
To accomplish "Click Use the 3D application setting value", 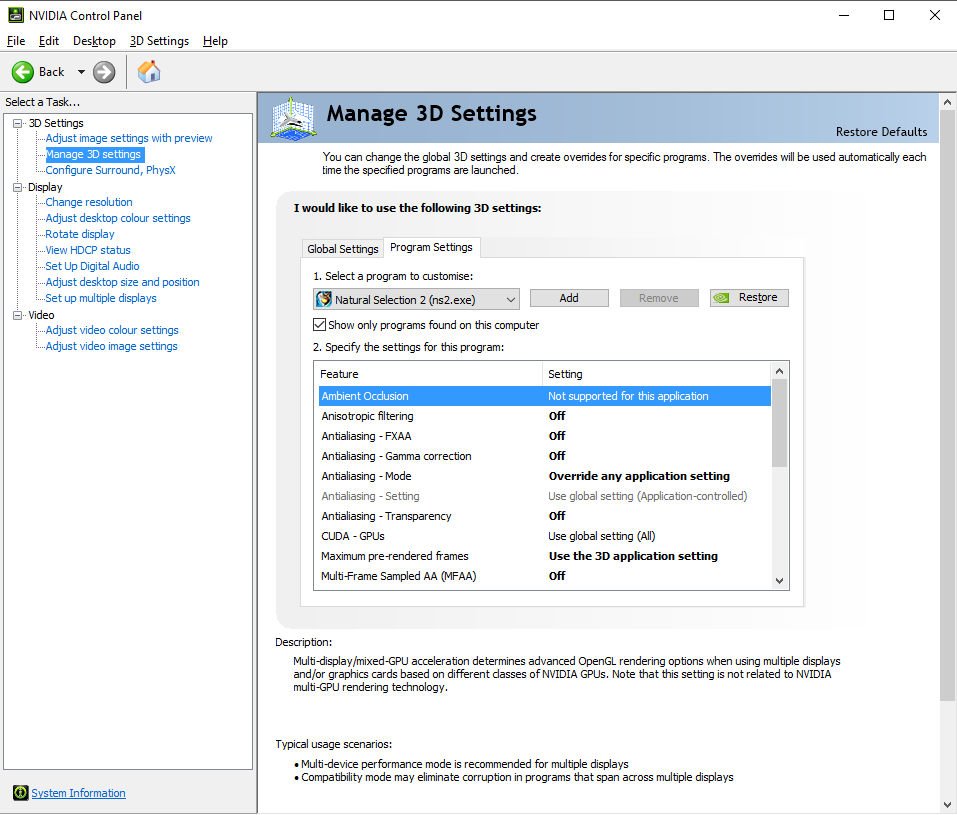I will pyautogui.click(x=633, y=556).
